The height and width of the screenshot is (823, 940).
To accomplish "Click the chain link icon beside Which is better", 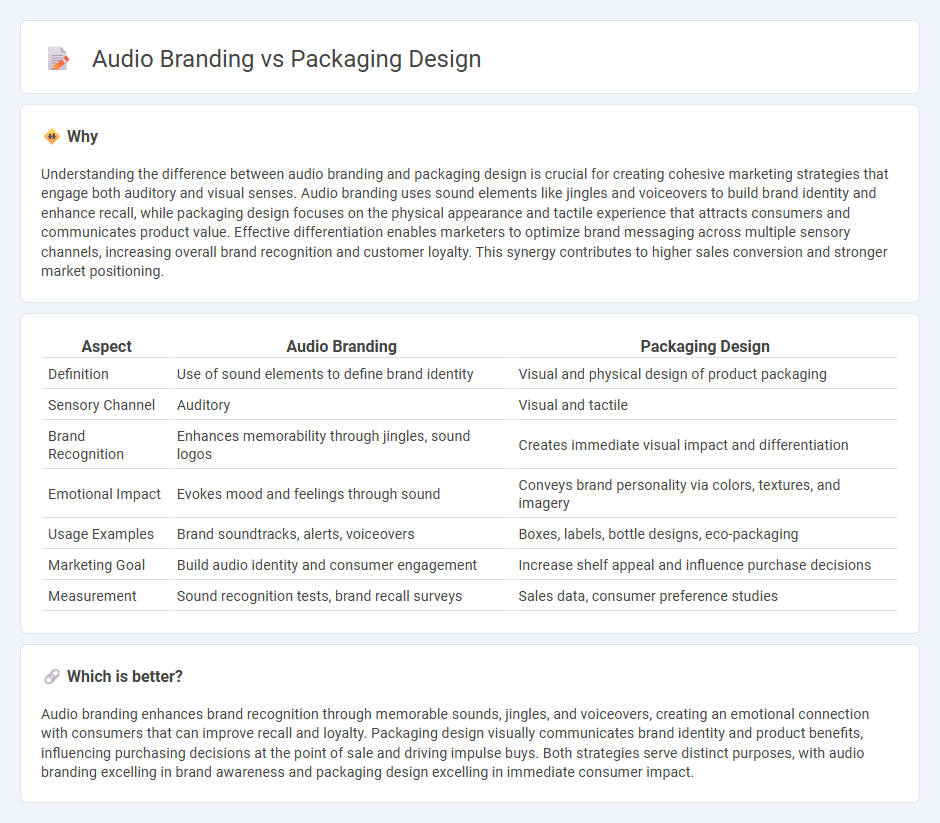I will tap(50, 676).
